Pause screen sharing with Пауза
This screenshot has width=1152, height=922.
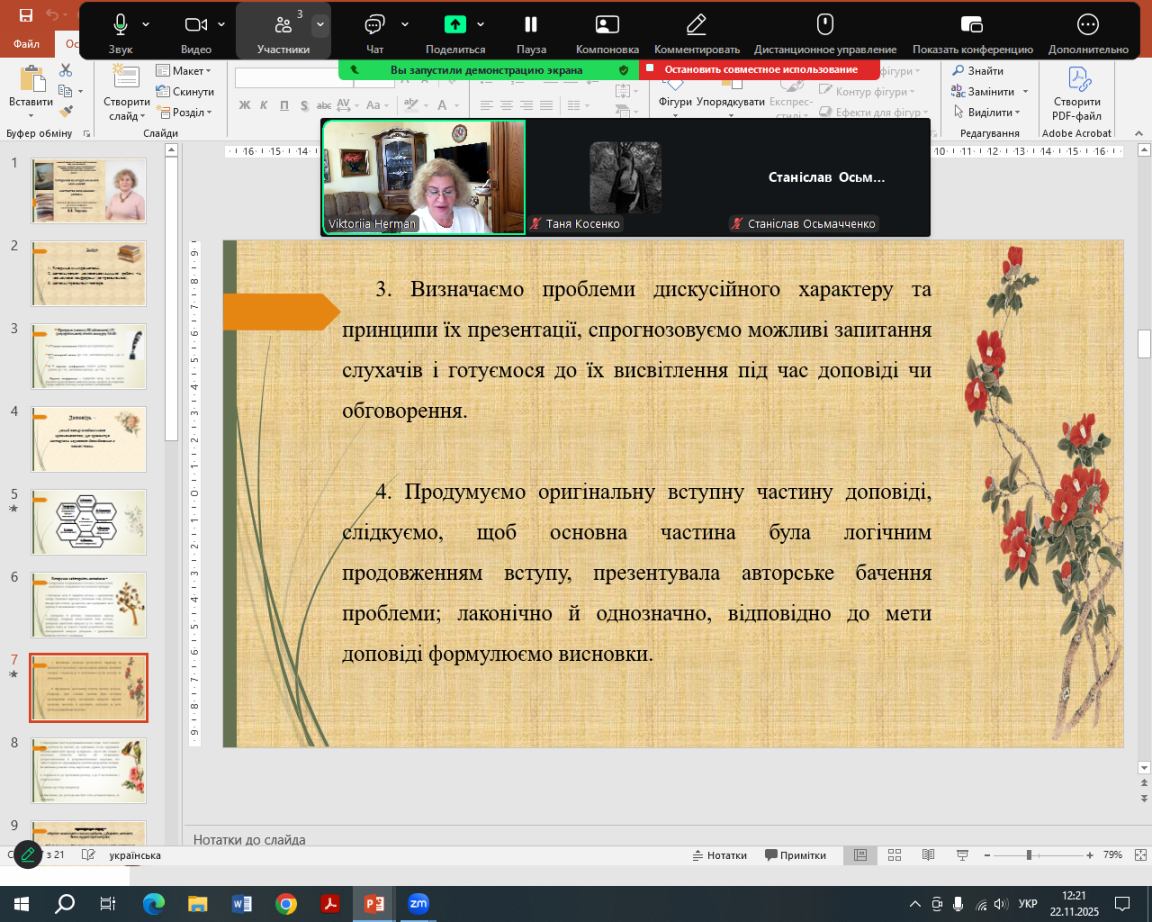531,25
